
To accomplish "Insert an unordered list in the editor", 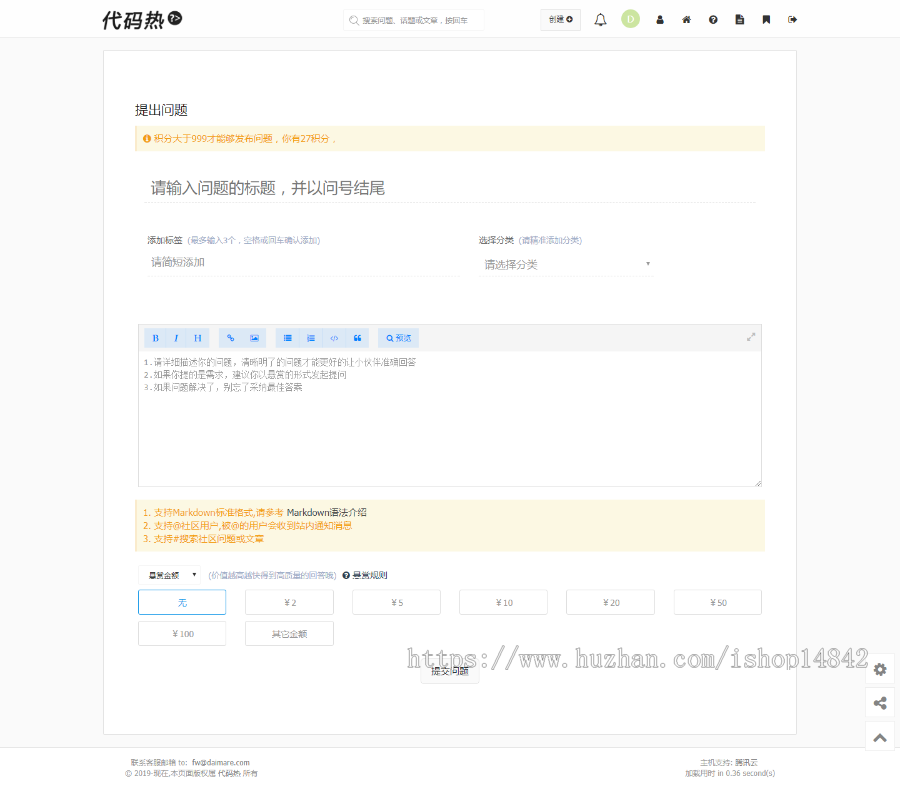I will click(290, 337).
